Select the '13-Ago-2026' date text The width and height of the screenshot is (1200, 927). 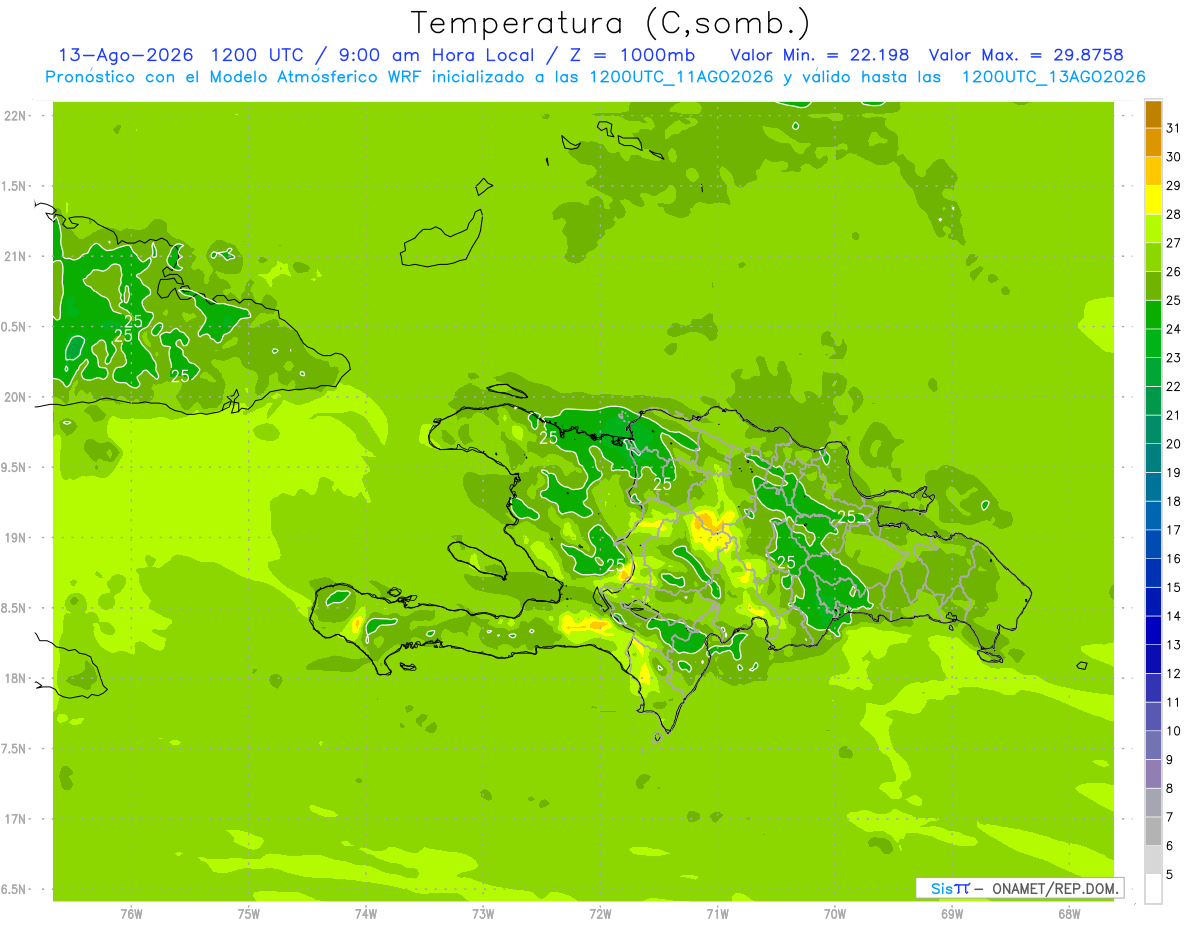[x=126, y=55]
